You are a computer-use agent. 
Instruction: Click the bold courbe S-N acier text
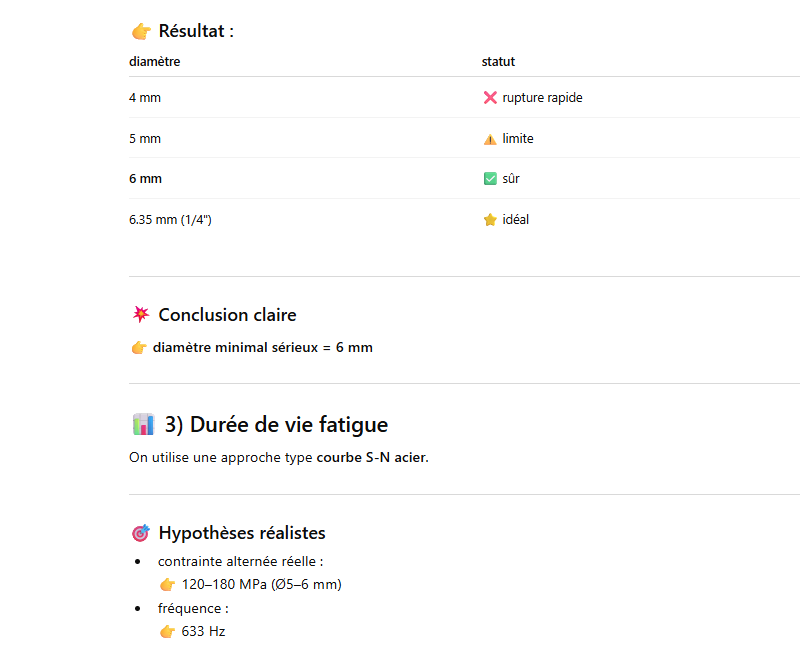click(372, 458)
